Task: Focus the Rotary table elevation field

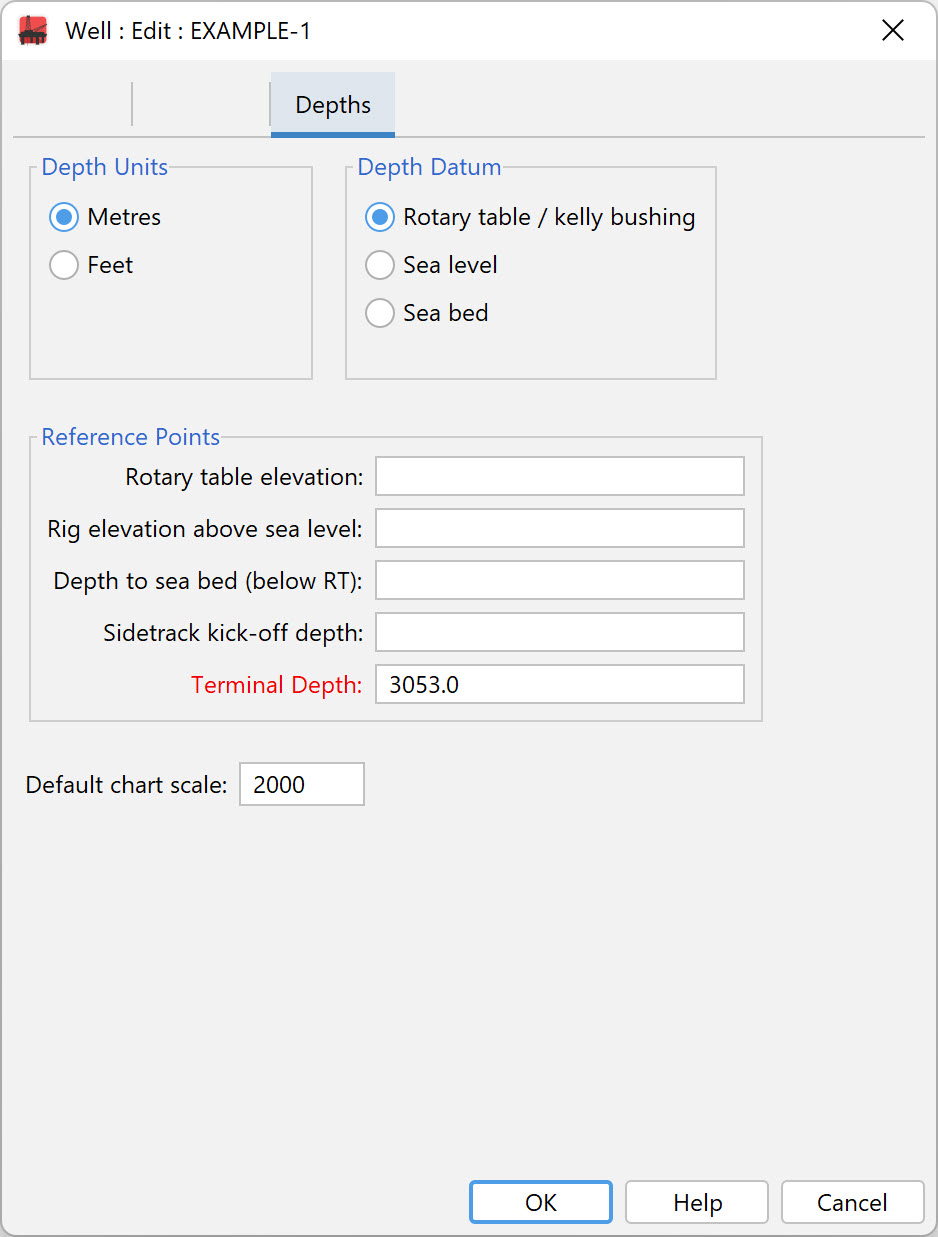Action: point(560,476)
